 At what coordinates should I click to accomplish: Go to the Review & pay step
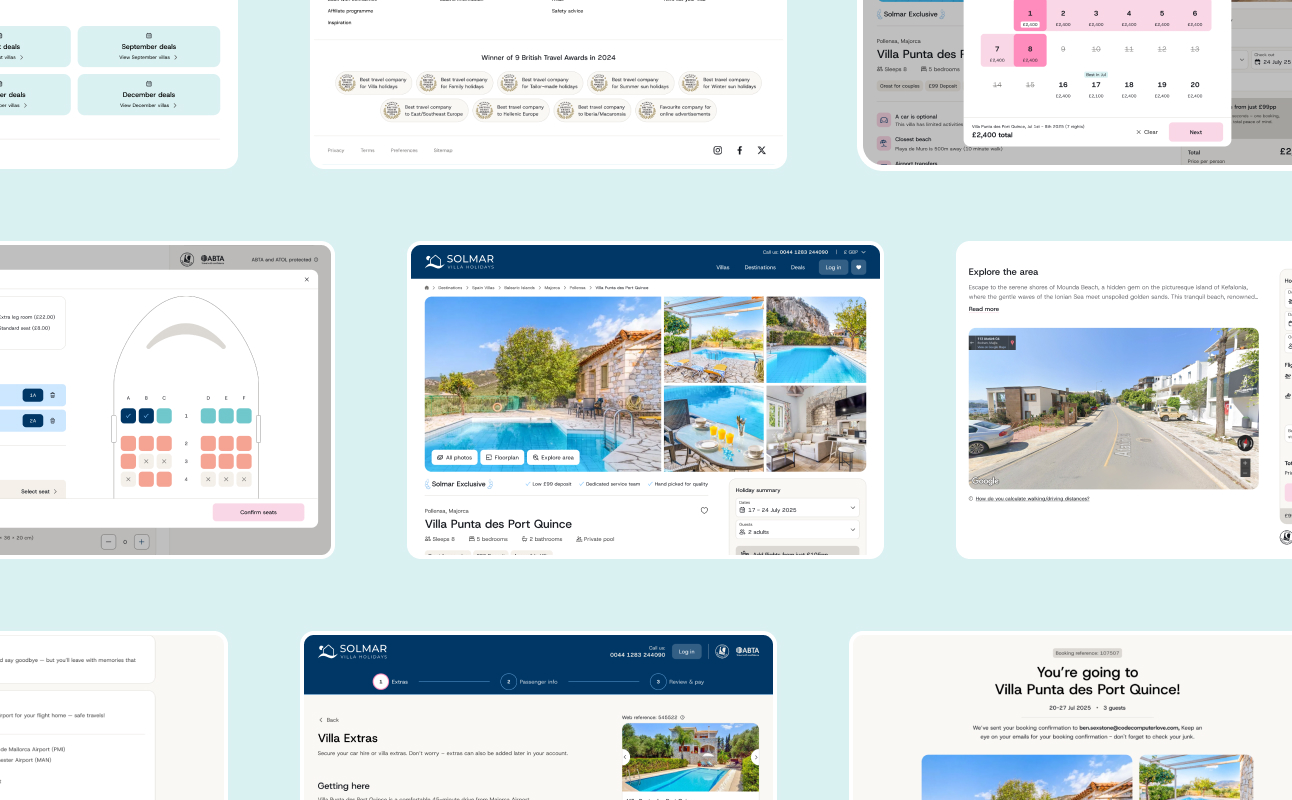[677, 681]
